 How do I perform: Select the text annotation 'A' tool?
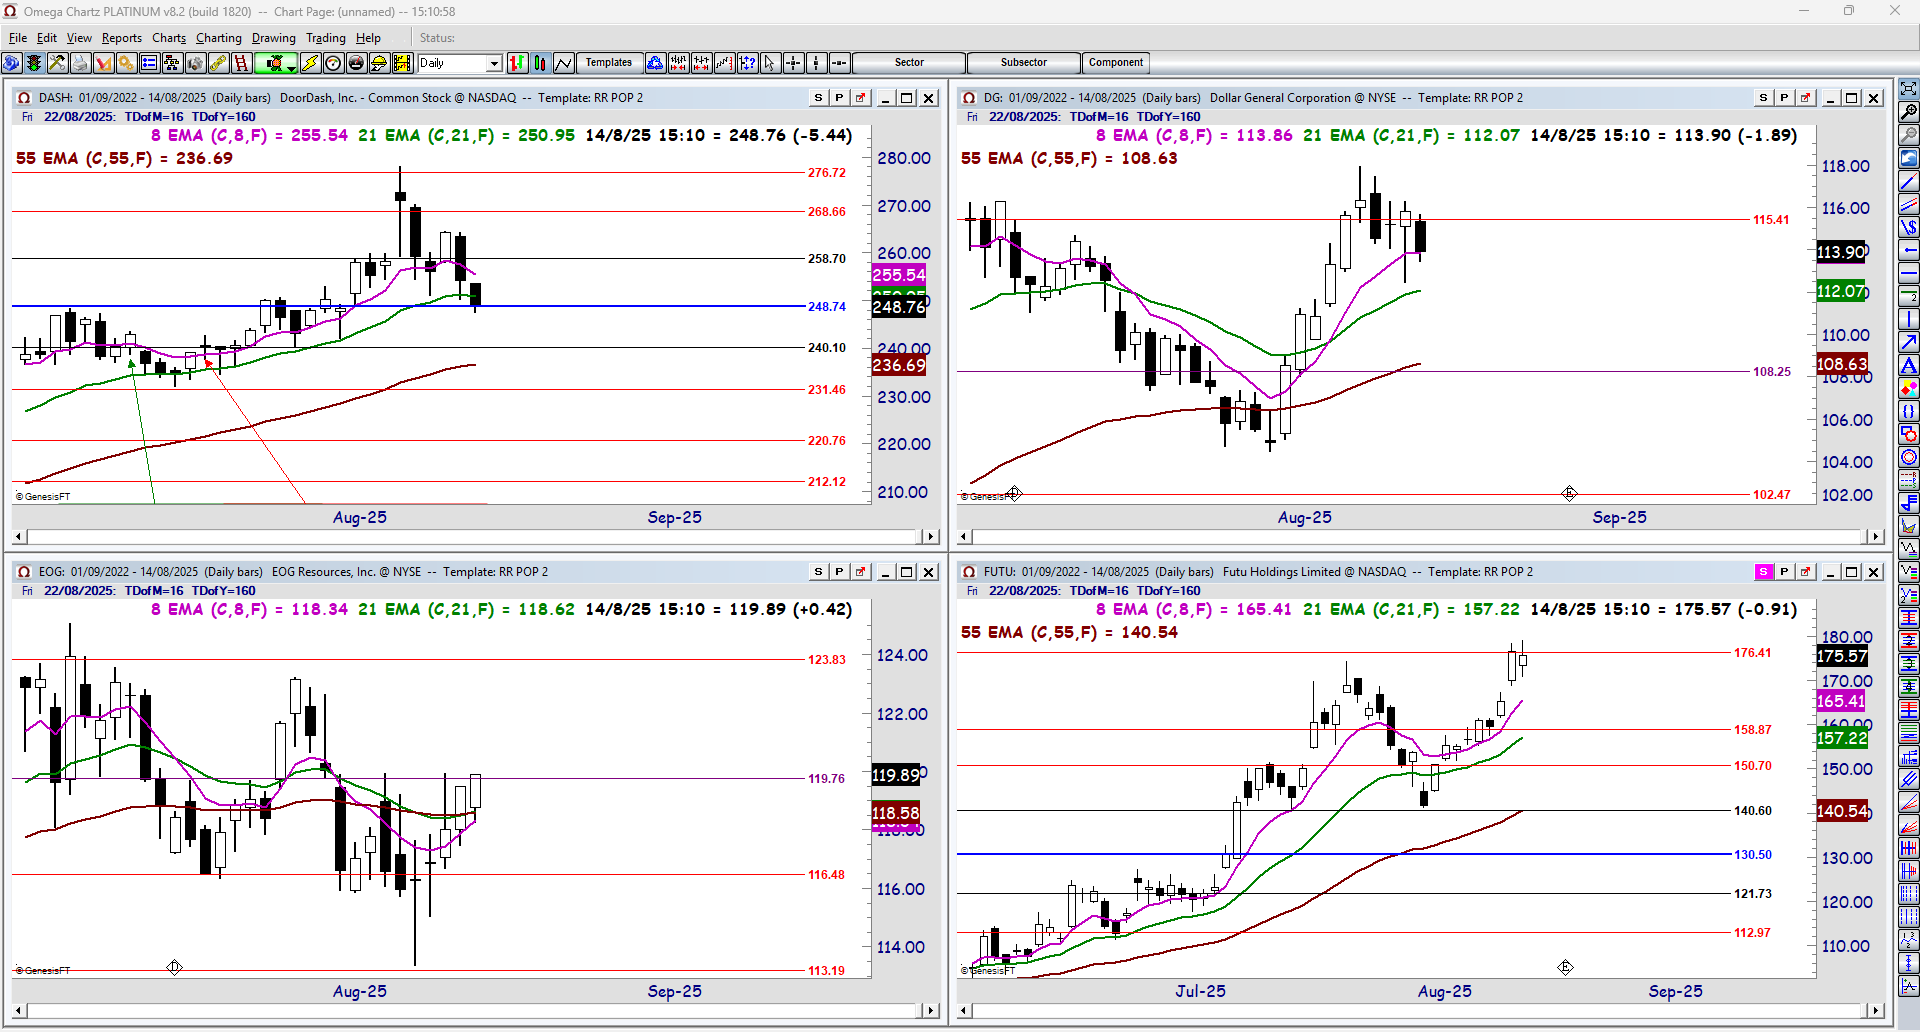pos(1909,366)
